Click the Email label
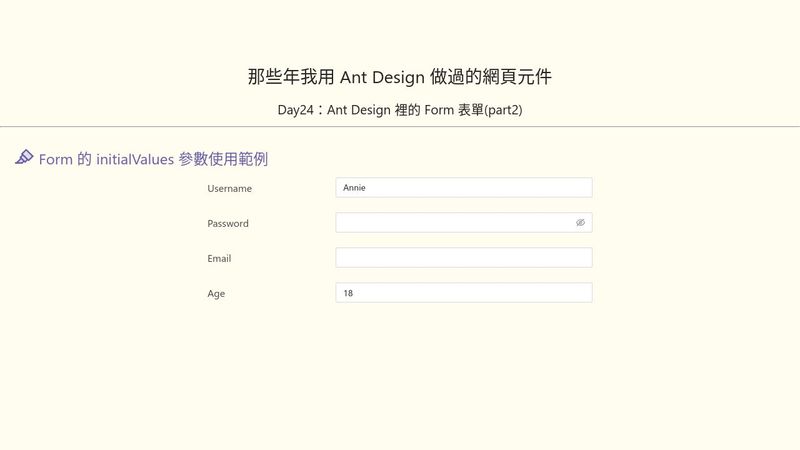The width and height of the screenshot is (800, 450). 219,258
